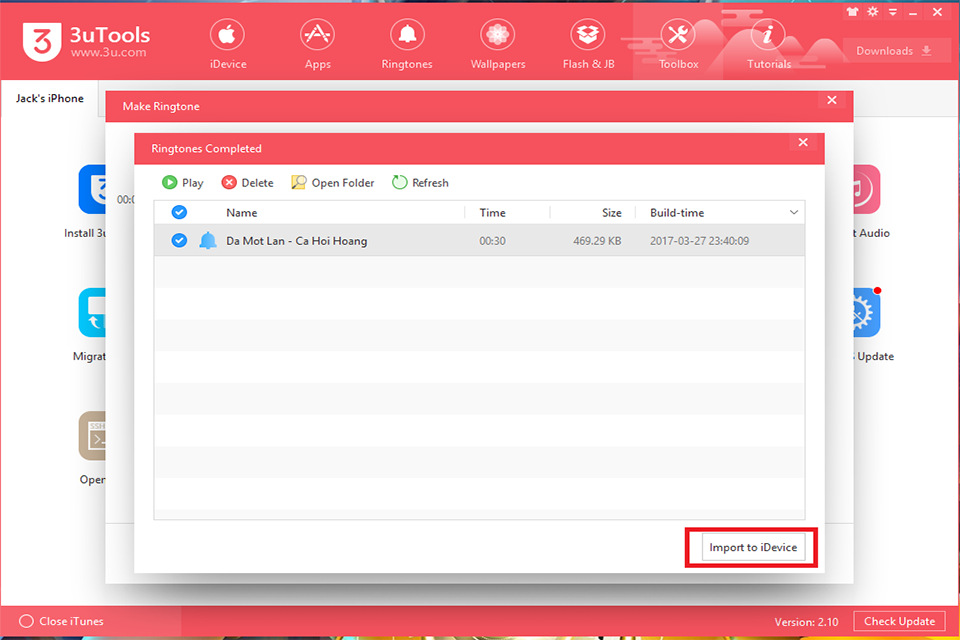Open settings gear in title bar

[872, 12]
